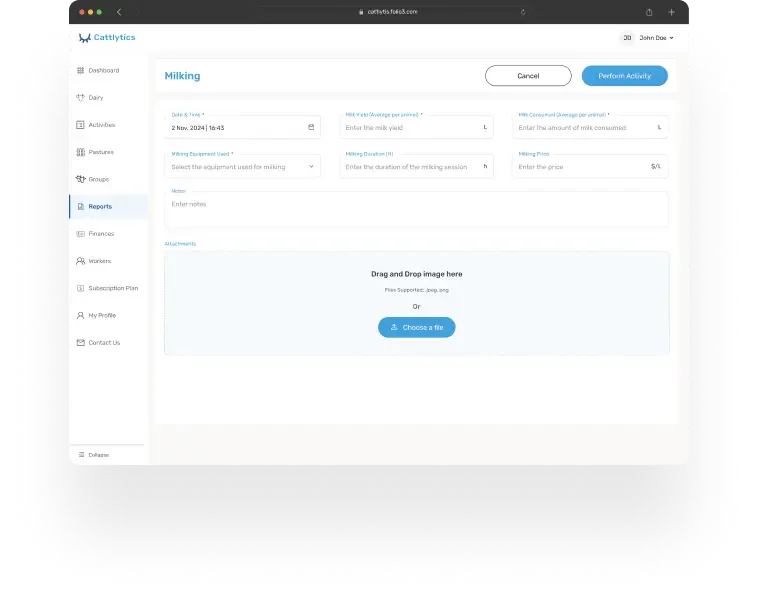Focus the Milk Yield input field
The width and height of the screenshot is (758, 602).
(x=416, y=127)
